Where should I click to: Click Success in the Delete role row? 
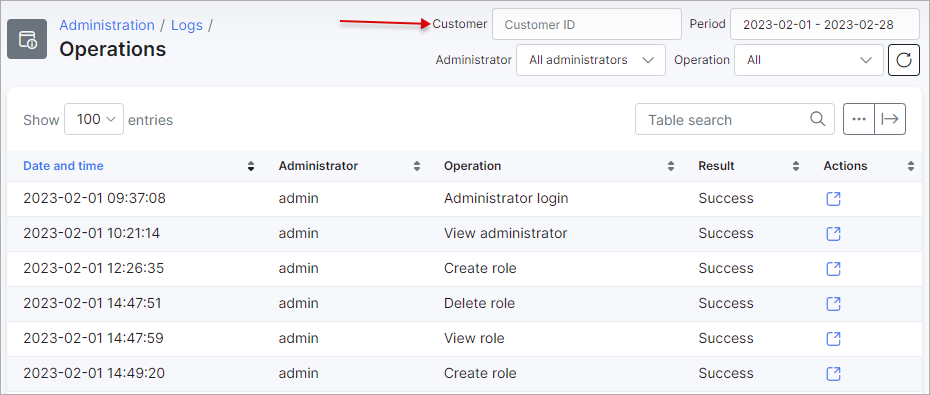(726, 303)
